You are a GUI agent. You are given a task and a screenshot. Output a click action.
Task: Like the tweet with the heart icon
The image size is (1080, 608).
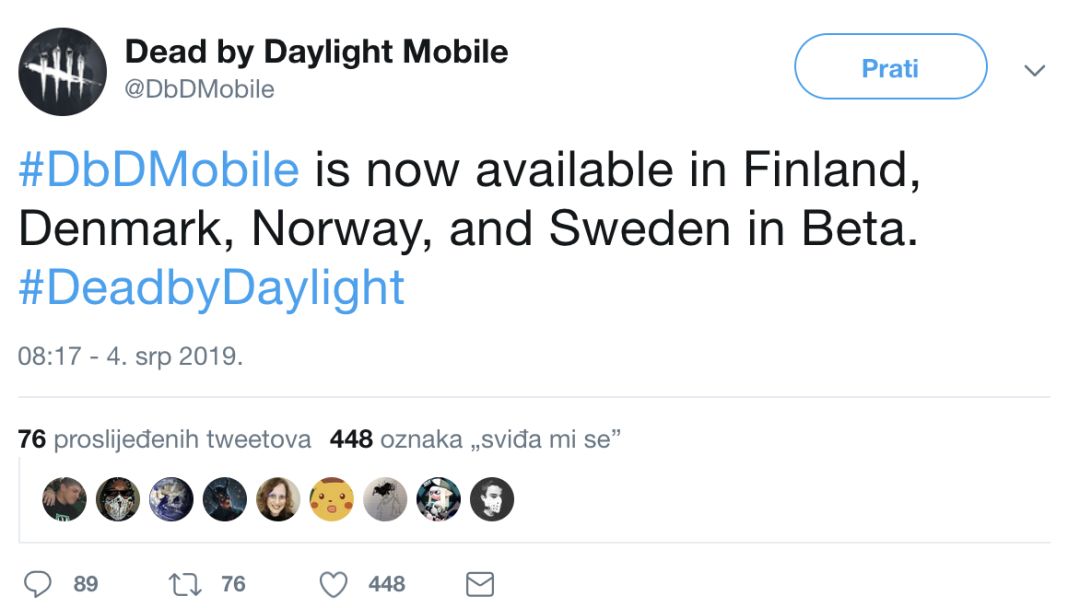click(x=337, y=583)
